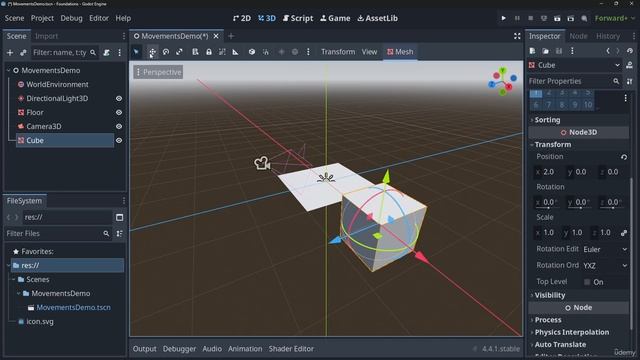The image size is (640, 360).
Task: Open Rotation Edit Mode Euler dropdown
Action: click(x=605, y=249)
